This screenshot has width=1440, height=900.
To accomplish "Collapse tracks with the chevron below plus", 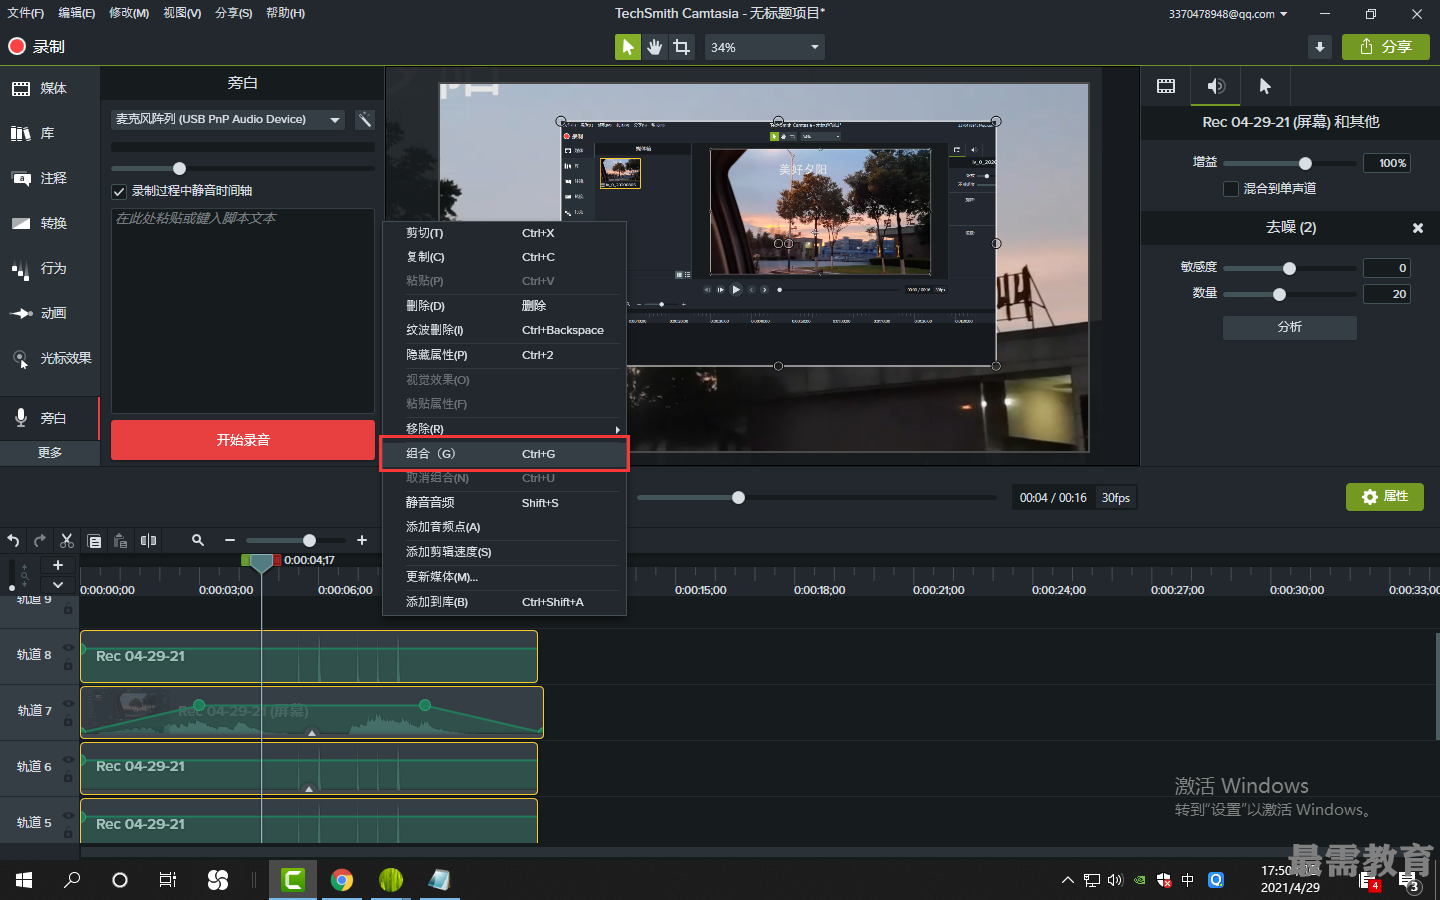I will coord(58,585).
